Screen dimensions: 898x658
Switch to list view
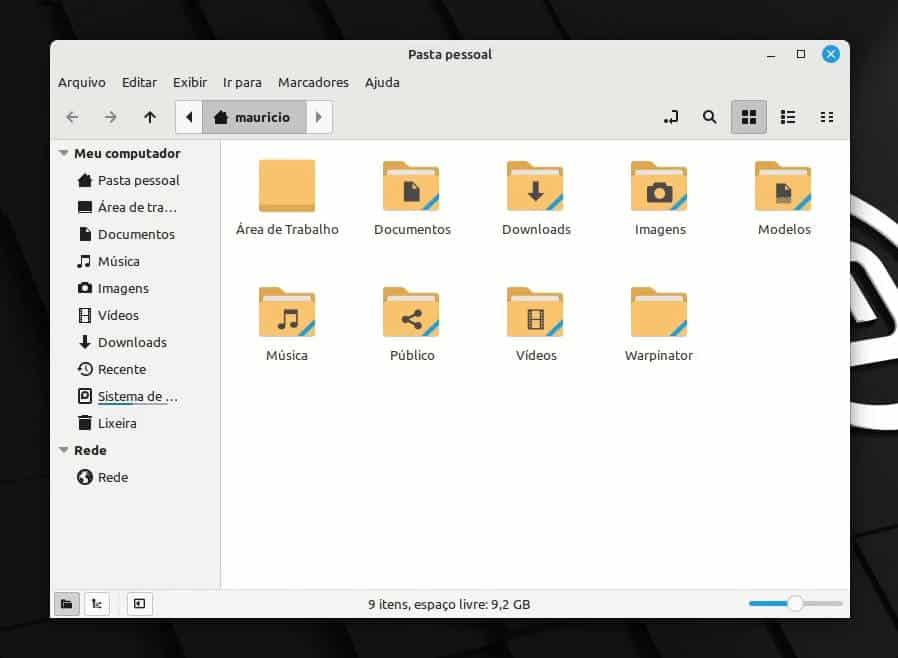pyautogui.click(x=788, y=117)
